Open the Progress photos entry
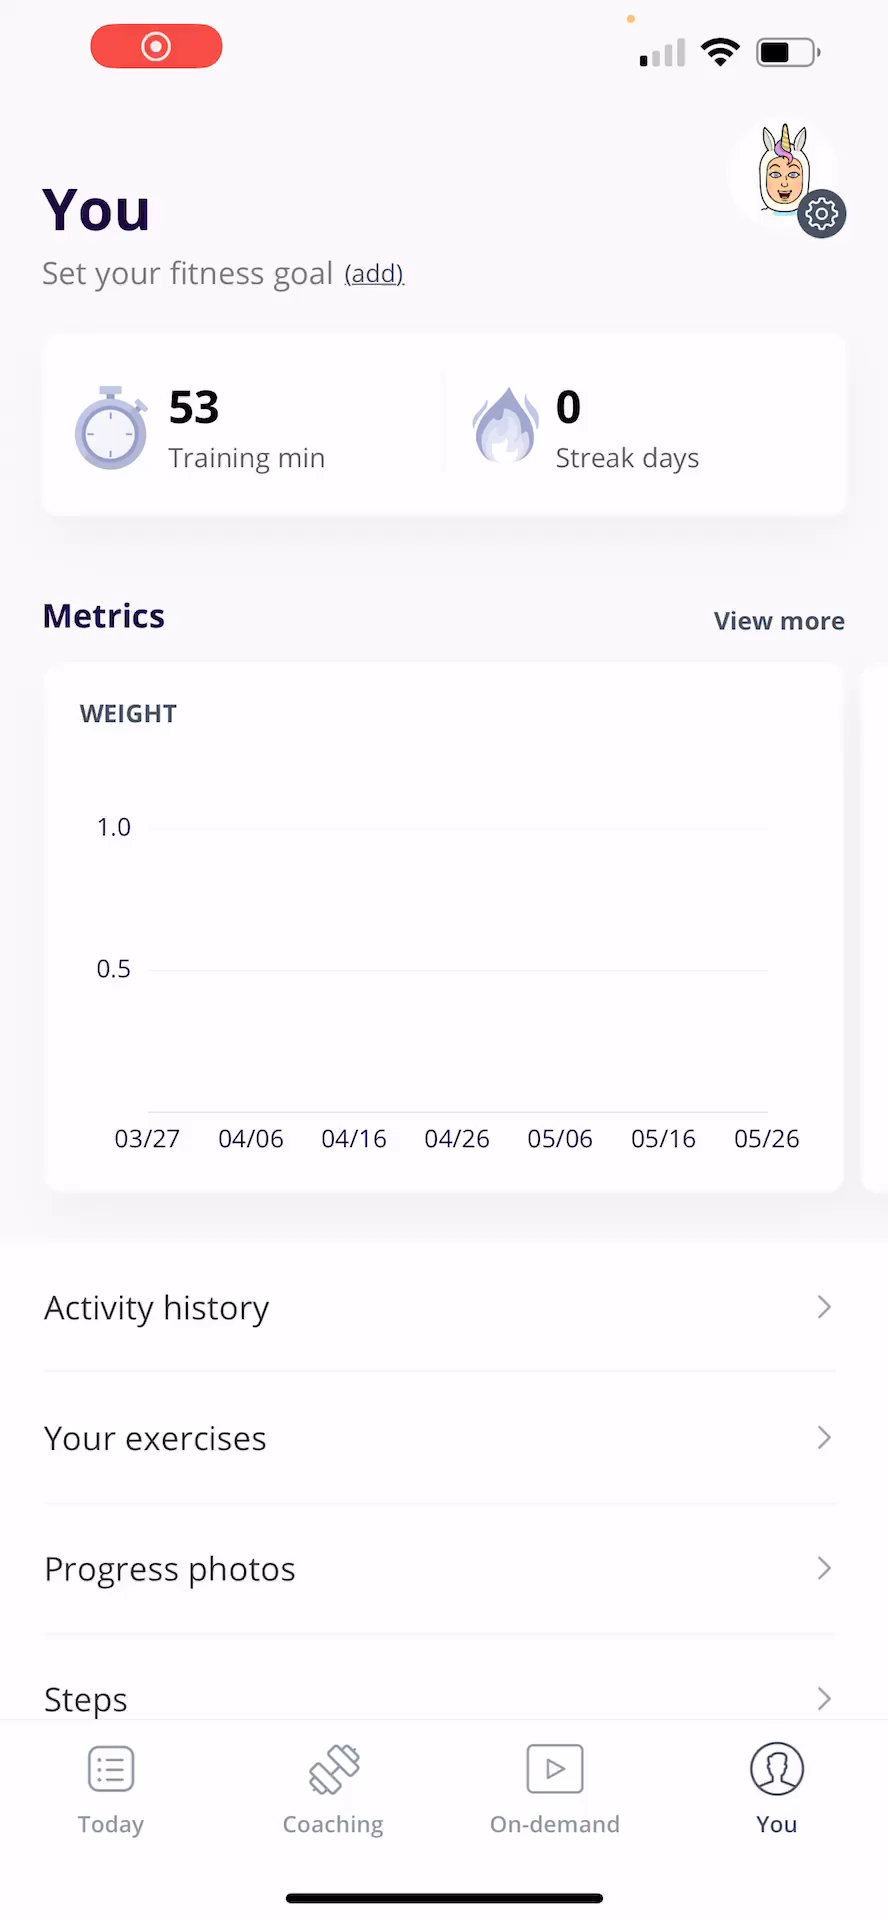 coord(170,1569)
